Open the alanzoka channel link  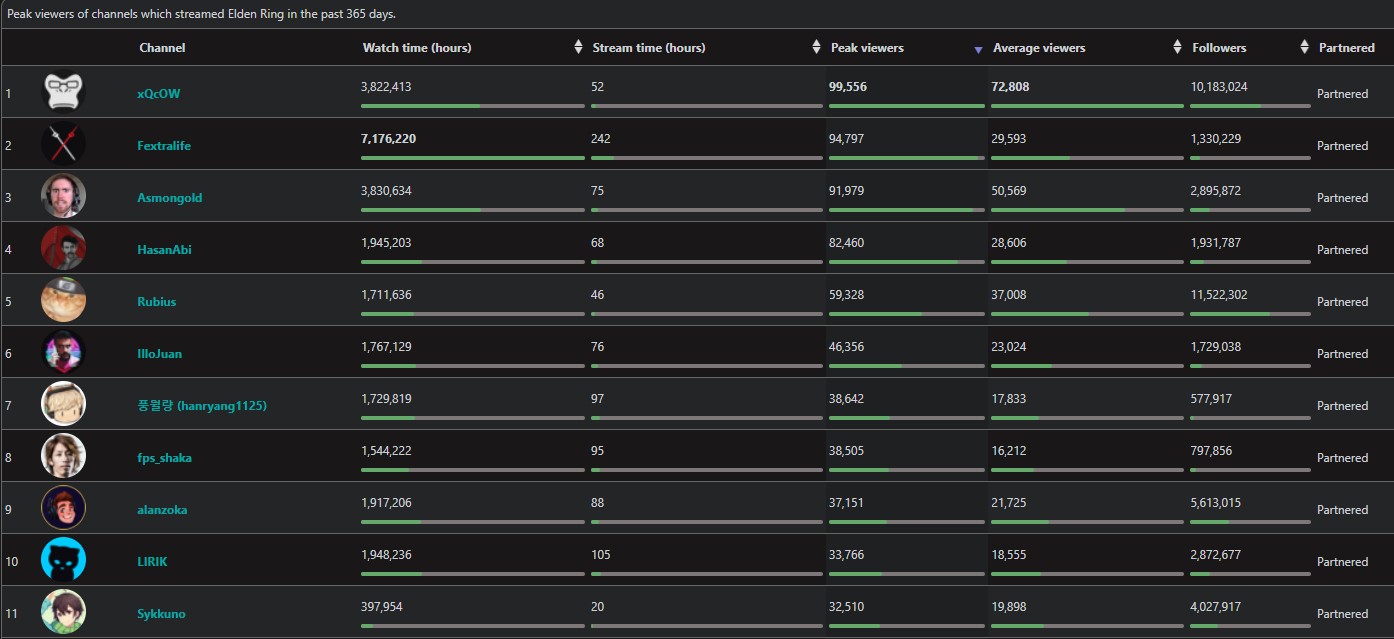[162, 510]
